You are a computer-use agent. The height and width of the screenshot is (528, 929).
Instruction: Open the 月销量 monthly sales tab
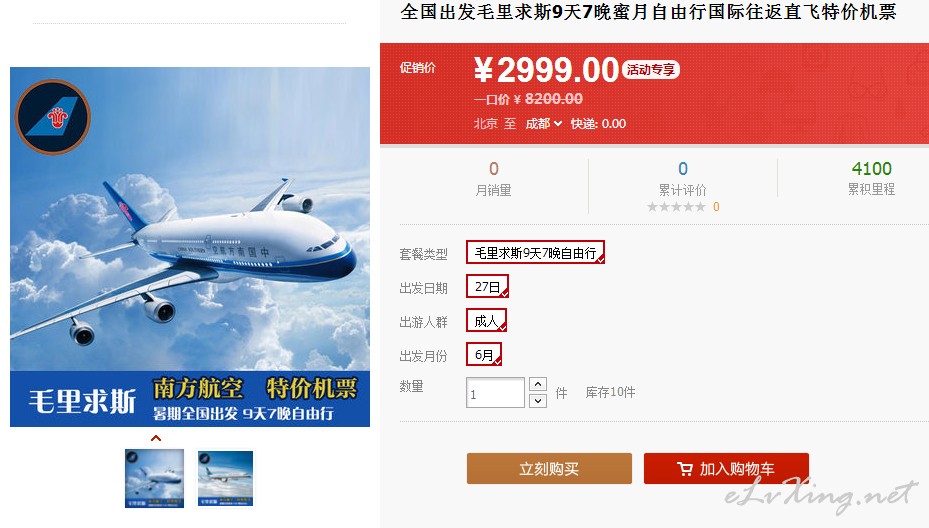(x=494, y=179)
